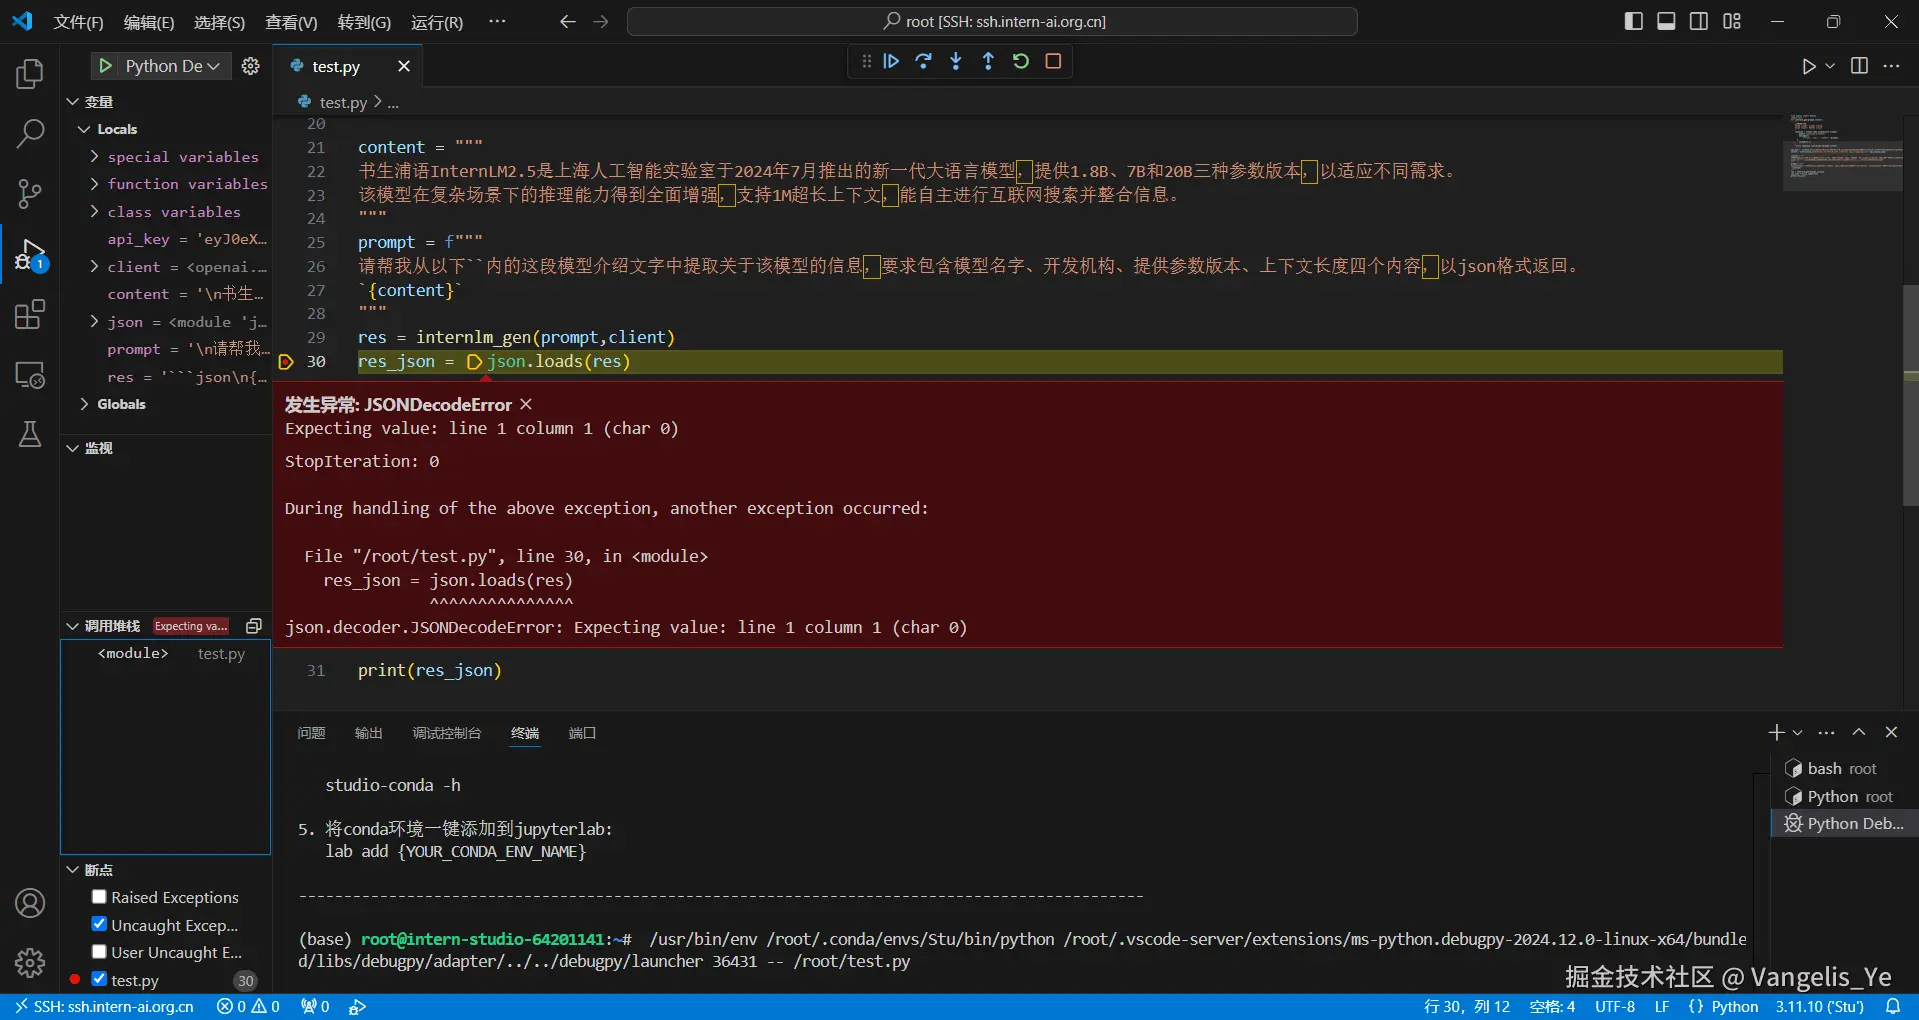Screen dimensions: 1919x1020
Task: Collapse the Locals scope
Action: click(84, 129)
